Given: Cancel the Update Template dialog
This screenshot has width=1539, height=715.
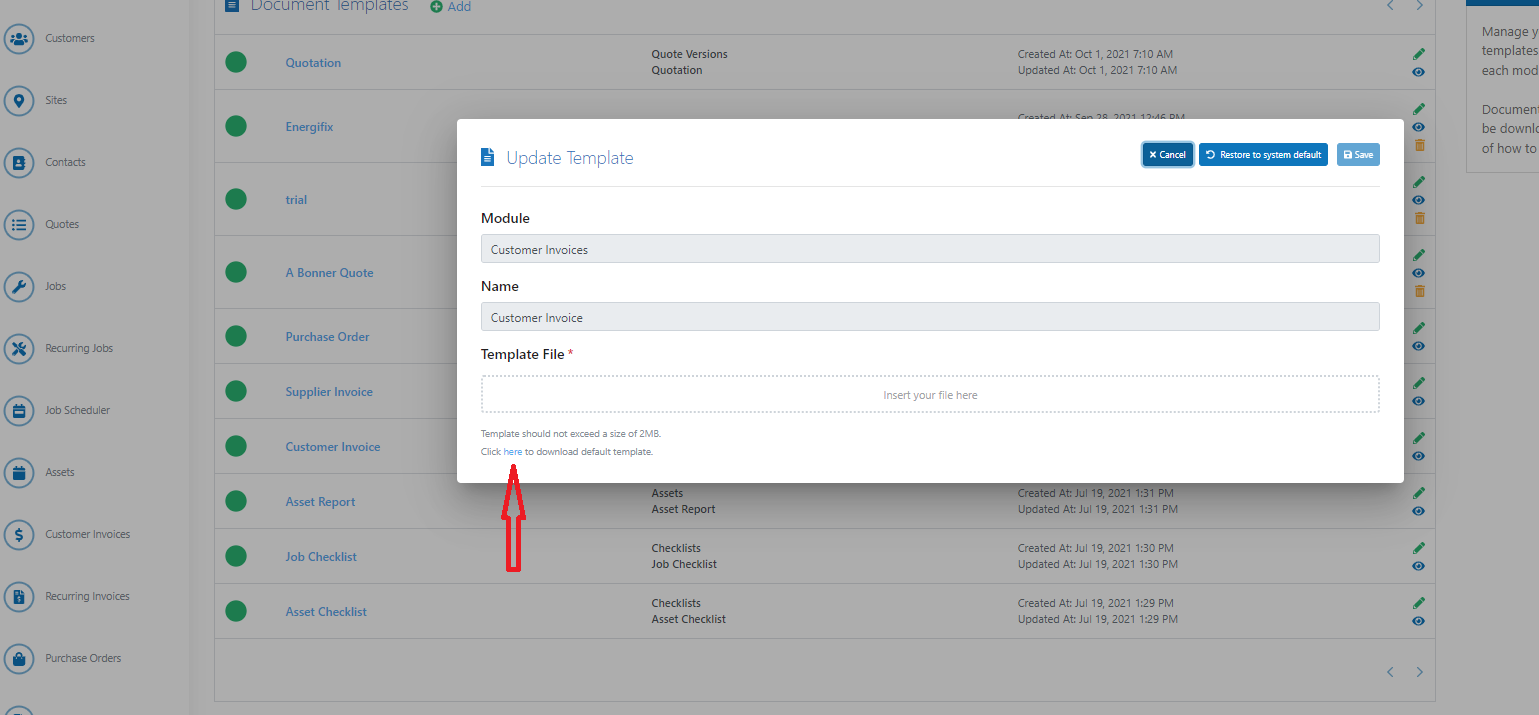Looking at the screenshot, I should tap(1168, 155).
